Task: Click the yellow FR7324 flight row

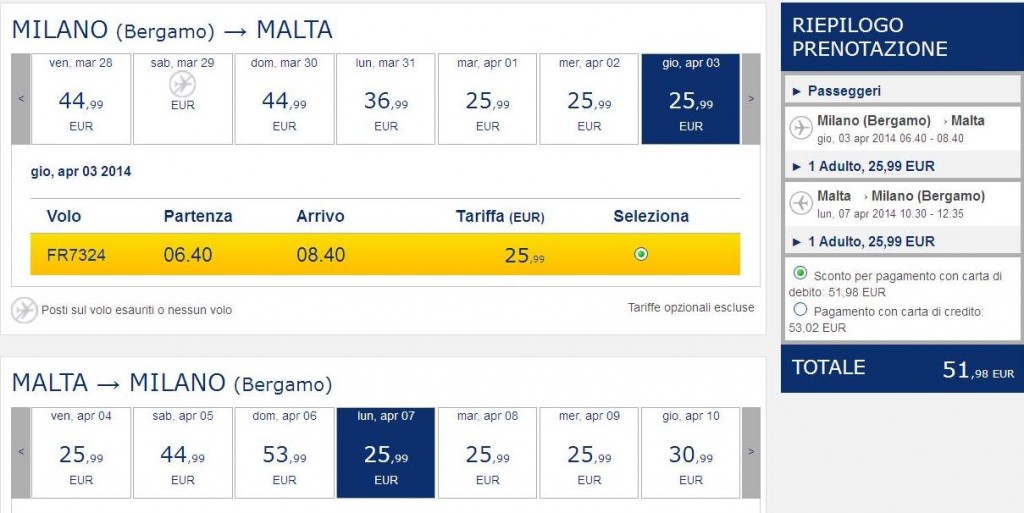Action: (385, 255)
